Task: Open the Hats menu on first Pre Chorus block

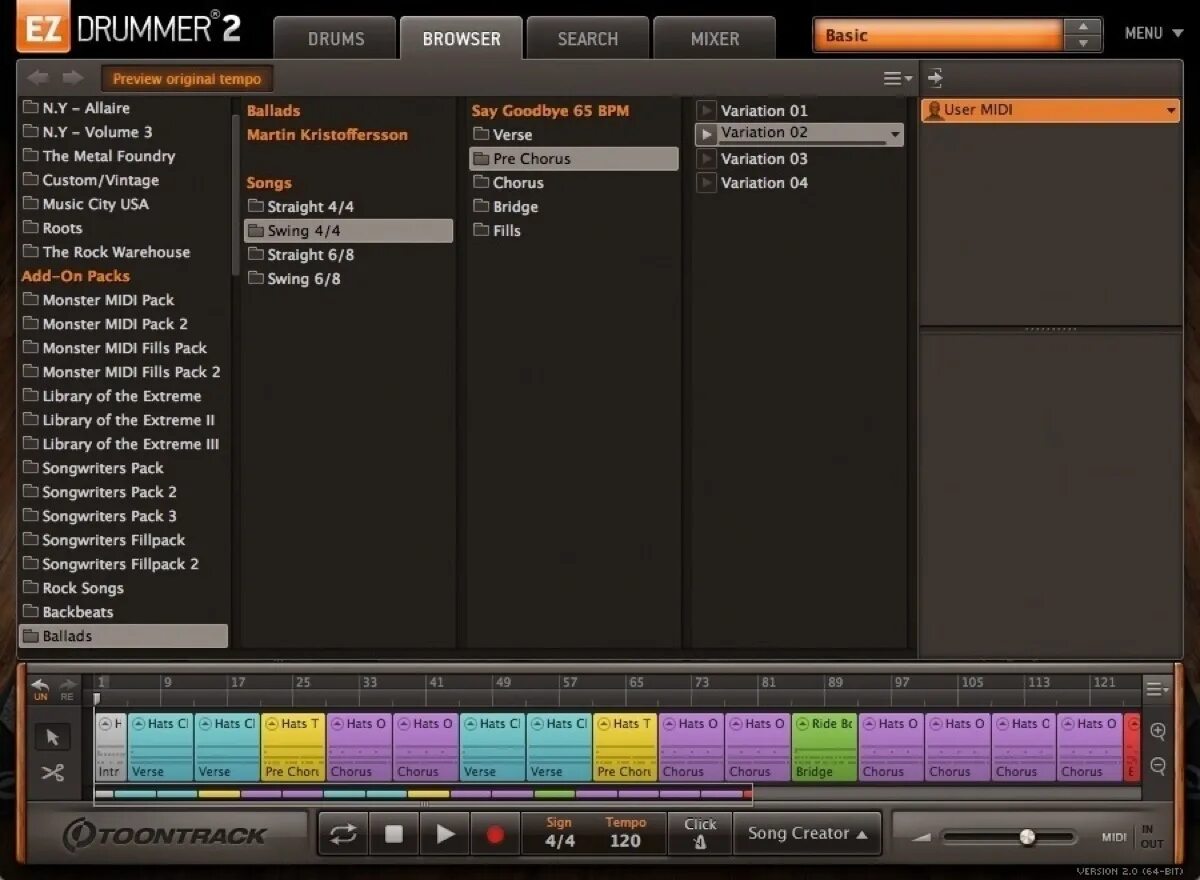Action: click(x=271, y=724)
